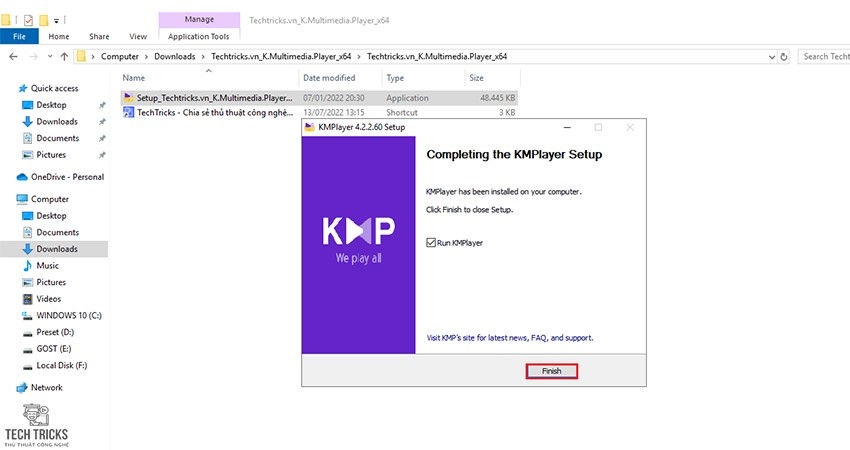
Task: Click the TechTricks shortcut file icon
Action: 128,112
